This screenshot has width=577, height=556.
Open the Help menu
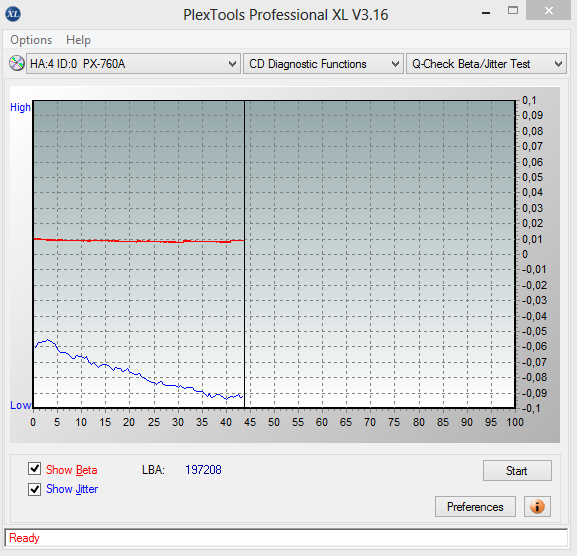[78, 40]
